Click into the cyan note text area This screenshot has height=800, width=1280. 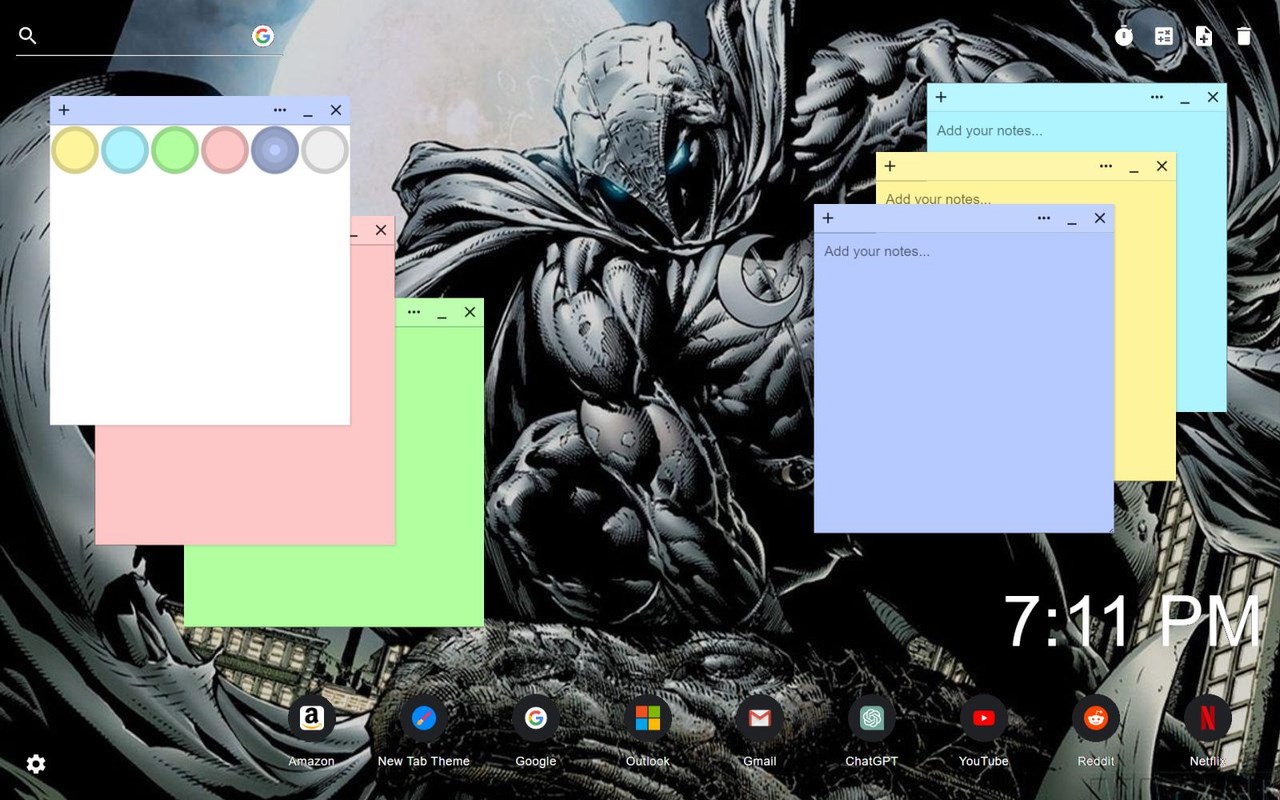[1077, 131]
